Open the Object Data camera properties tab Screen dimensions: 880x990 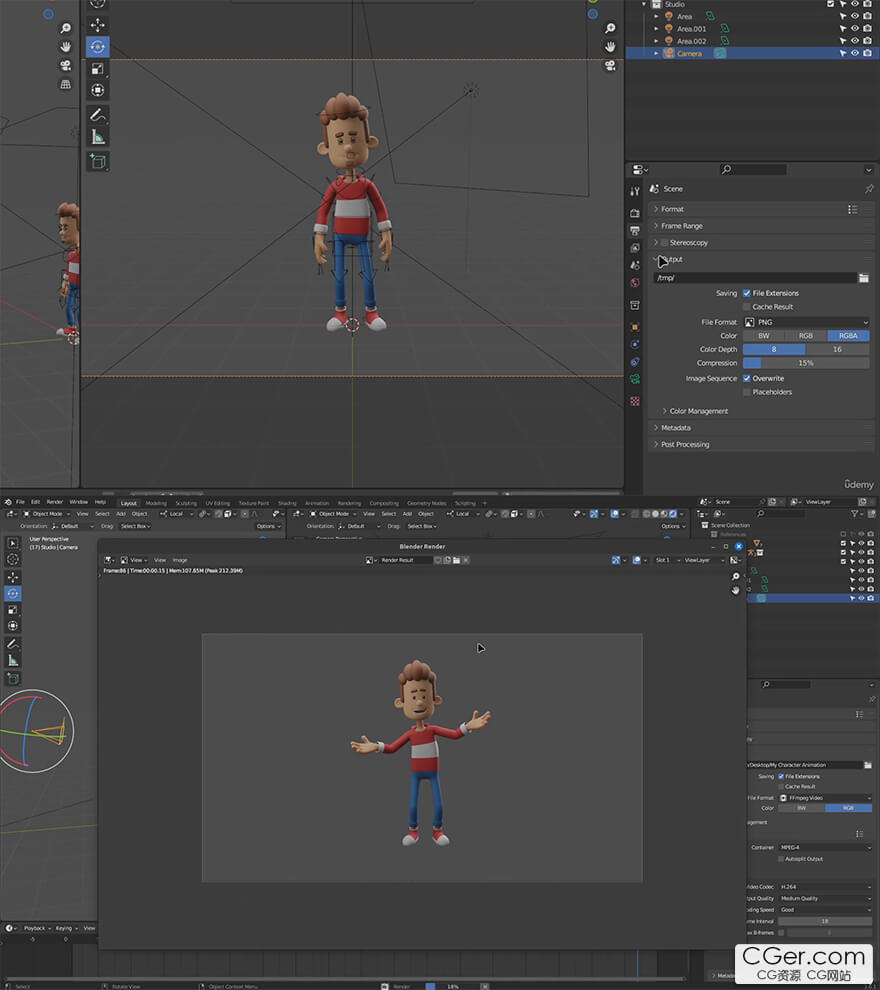pyautogui.click(x=634, y=379)
